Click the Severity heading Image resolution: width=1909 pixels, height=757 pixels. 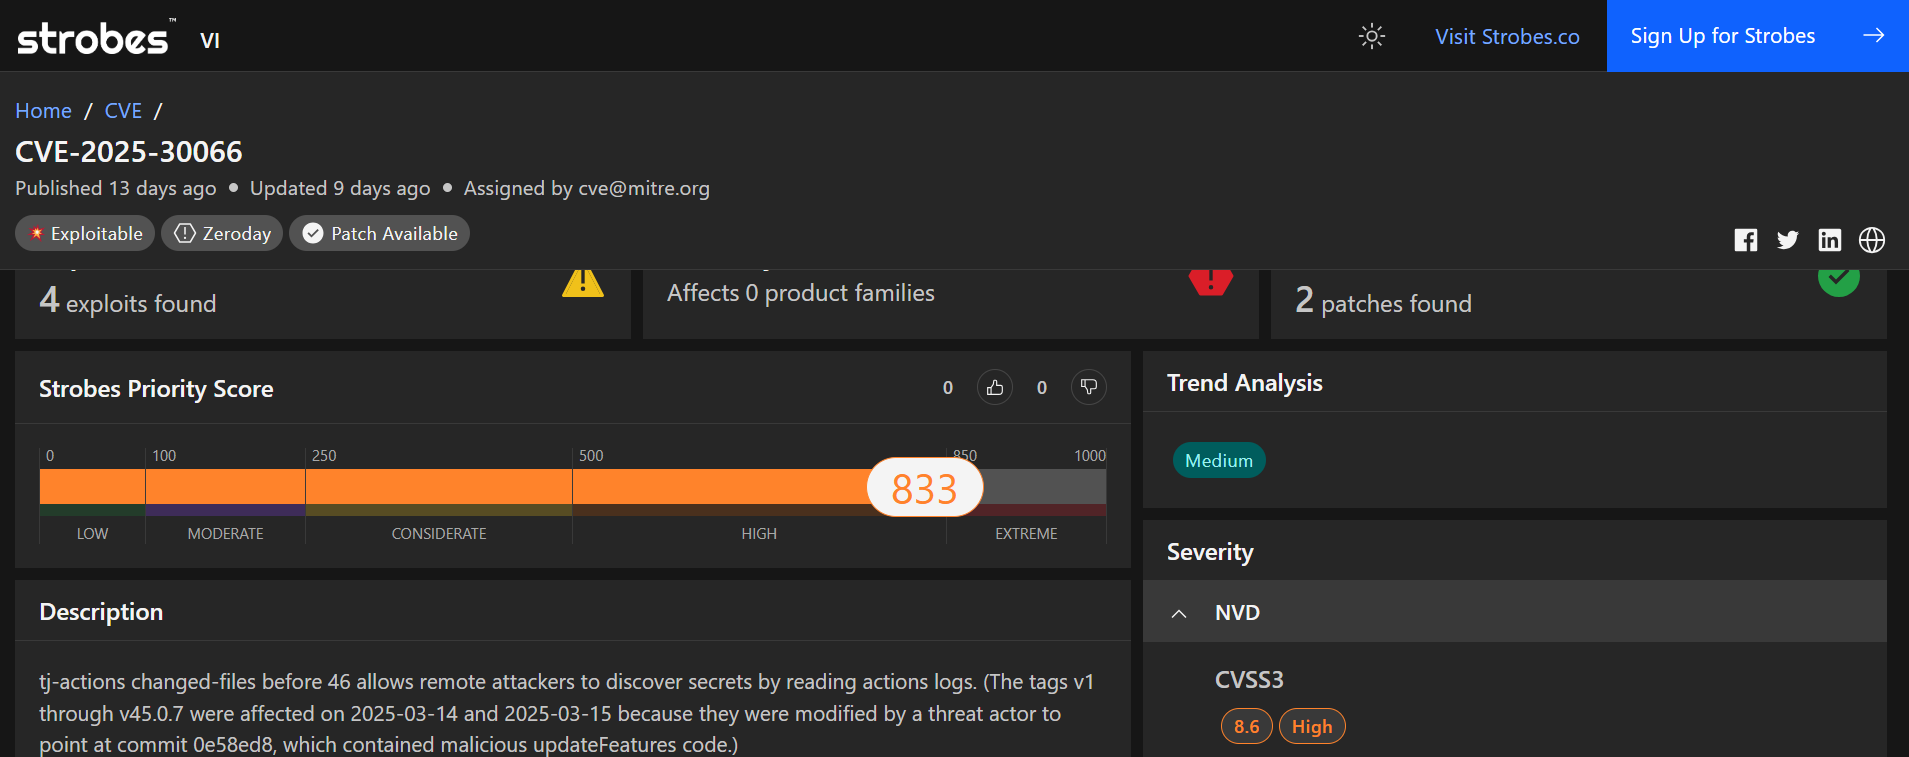click(1210, 552)
